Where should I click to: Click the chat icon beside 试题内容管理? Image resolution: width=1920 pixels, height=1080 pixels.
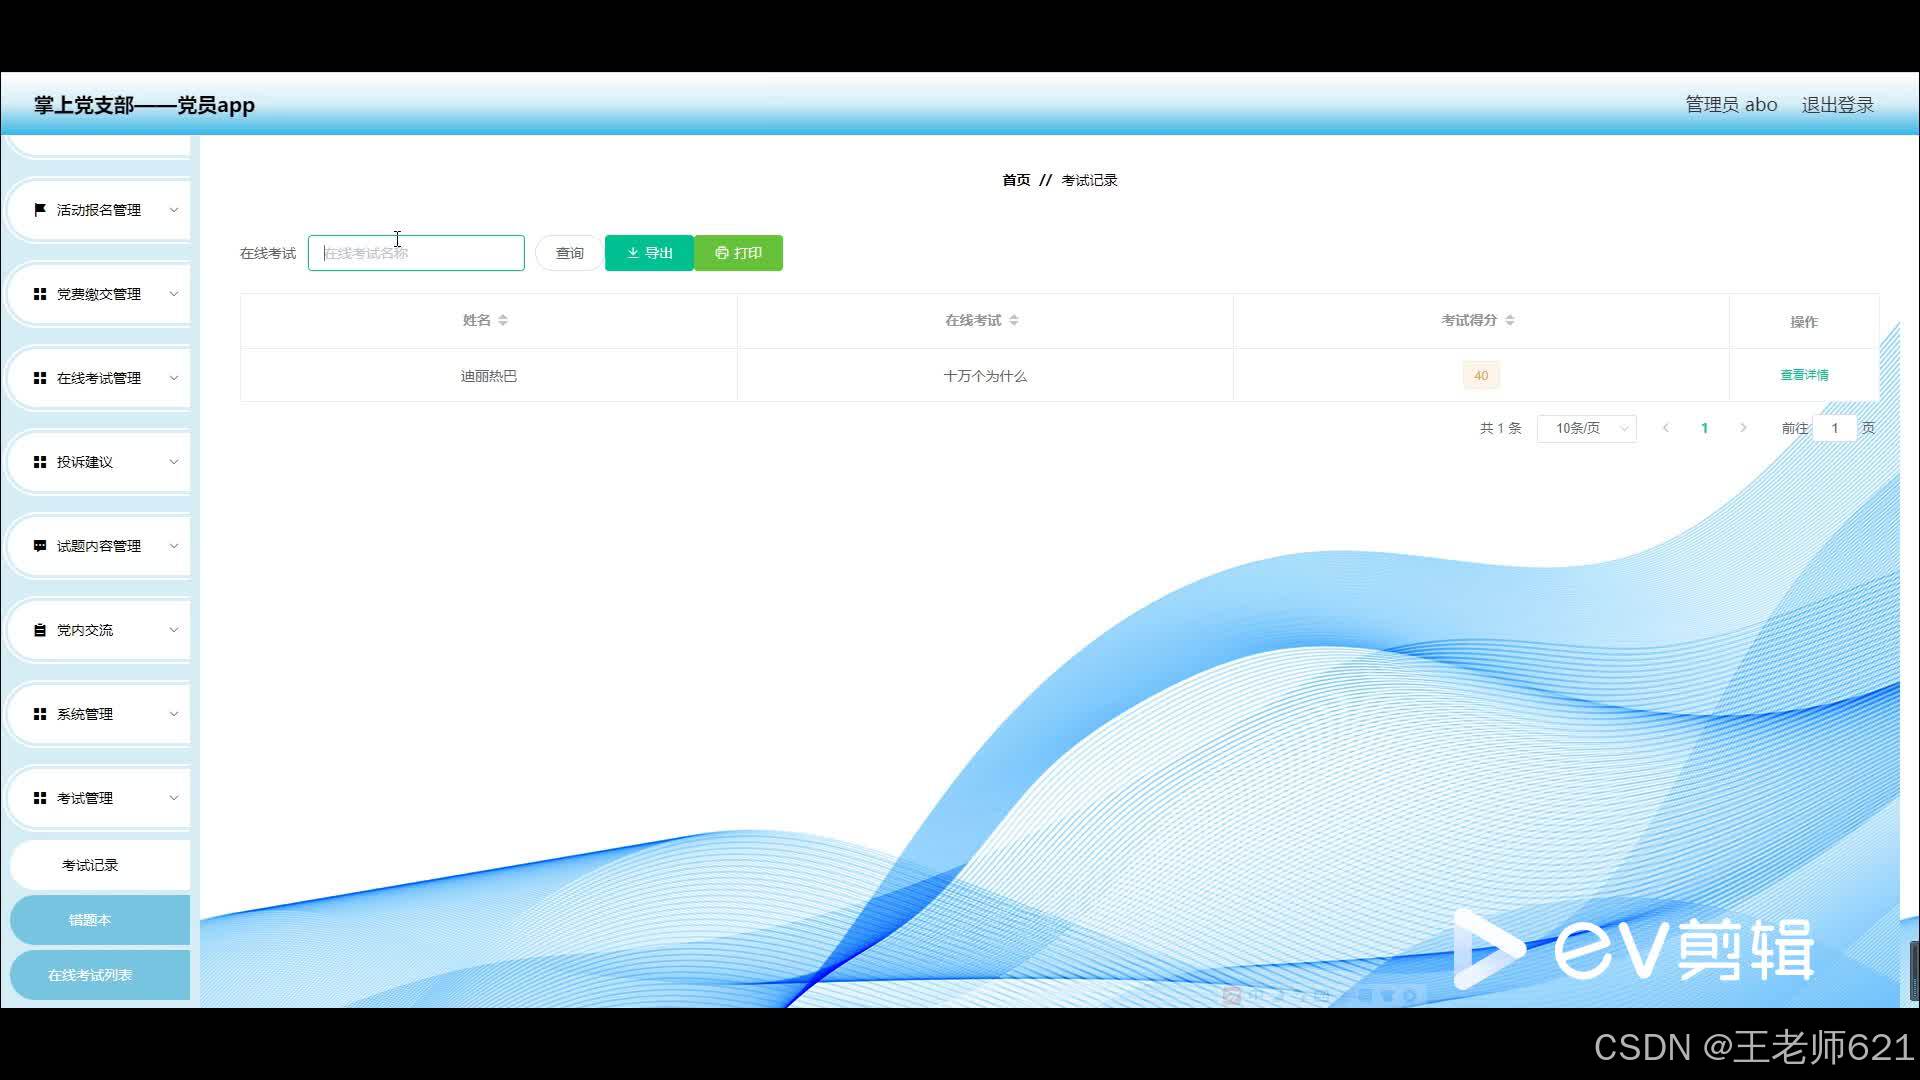click(x=40, y=546)
